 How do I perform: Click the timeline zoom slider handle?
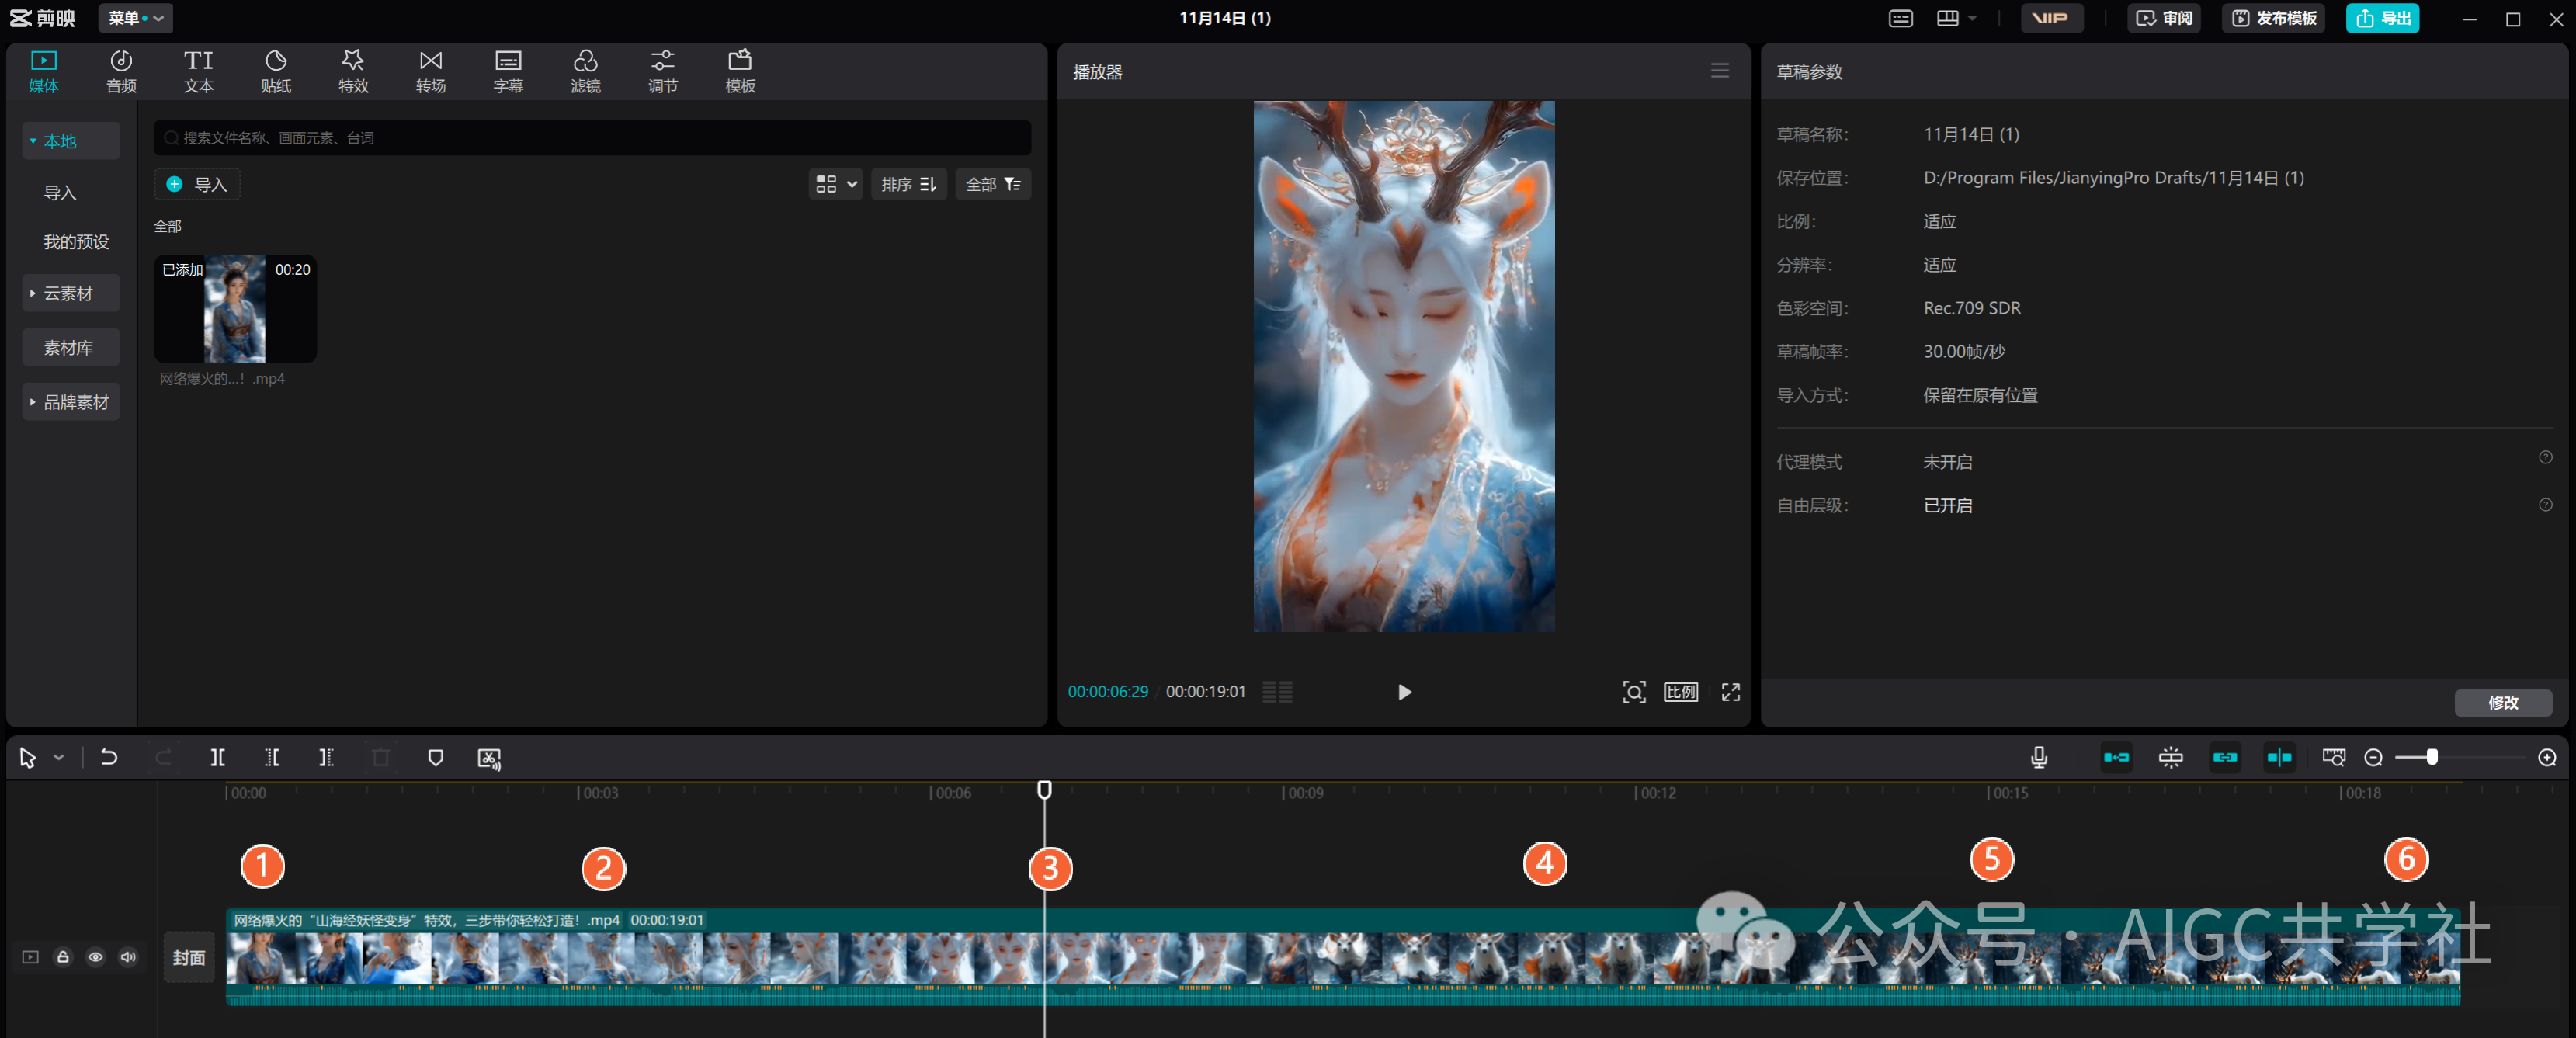[x=2431, y=757]
